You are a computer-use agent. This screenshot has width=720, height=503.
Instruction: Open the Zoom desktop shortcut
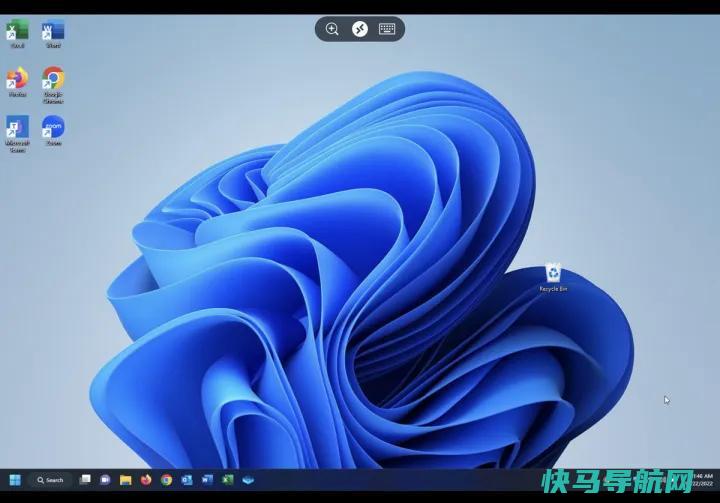[x=53, y=130]
